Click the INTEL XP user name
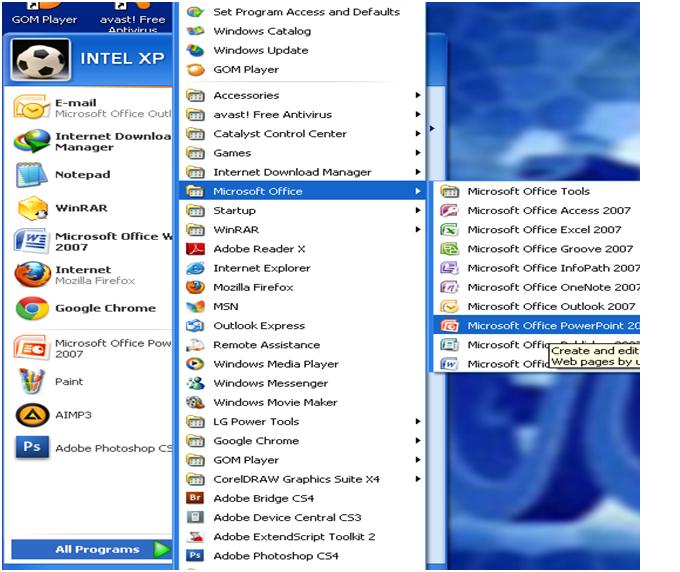 pyautogui.click(x=122, y=58)
